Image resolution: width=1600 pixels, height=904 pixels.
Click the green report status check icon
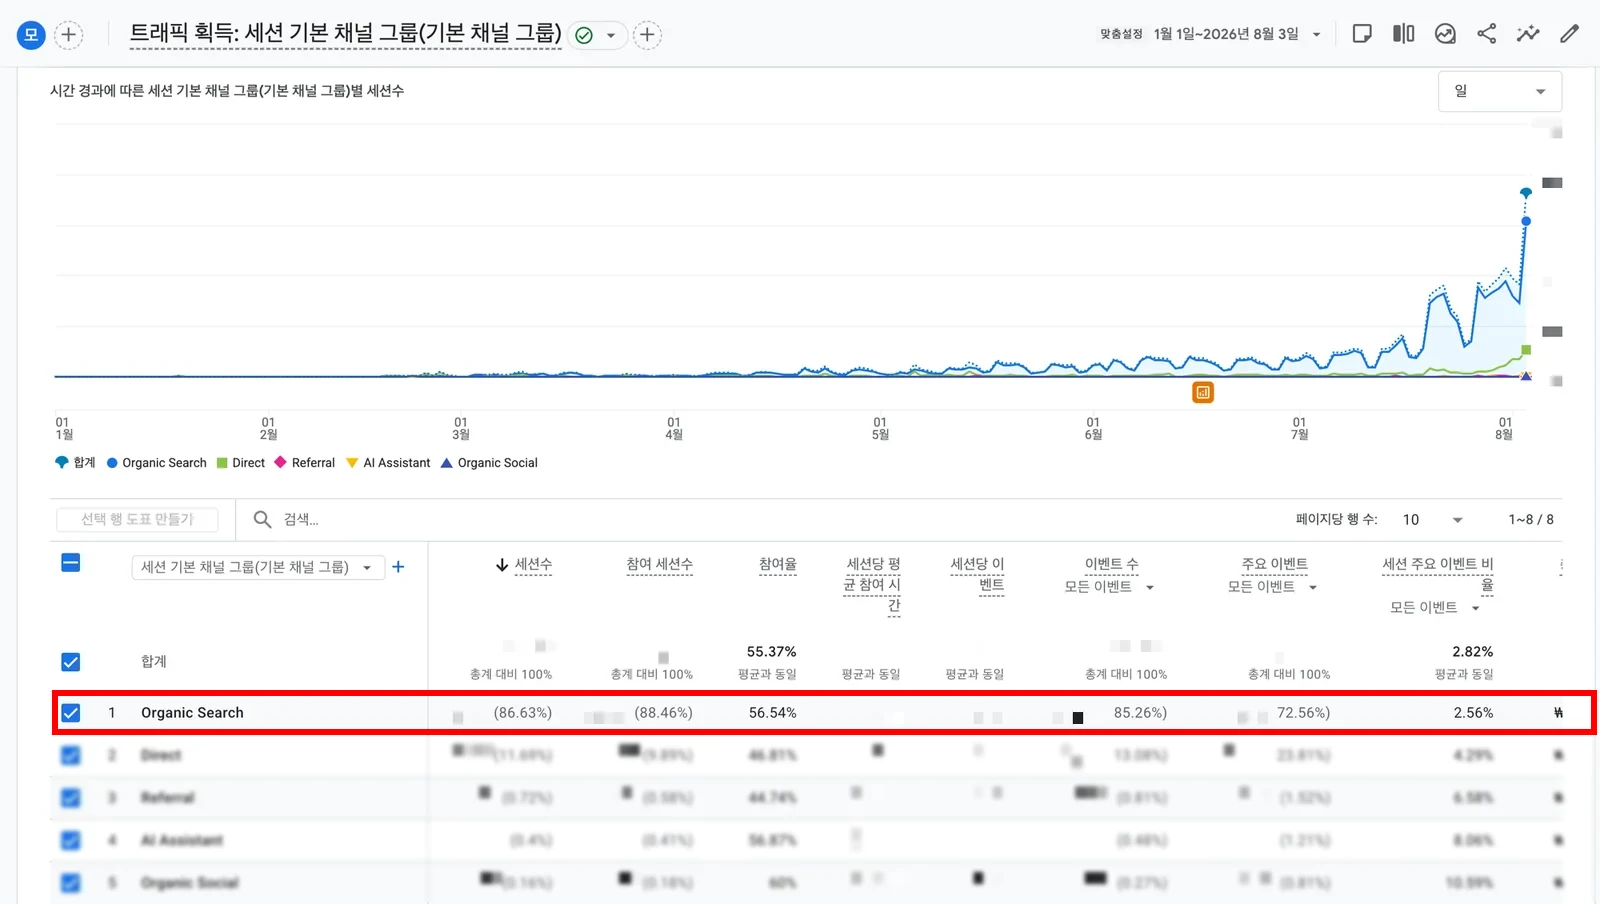click(x=584, y=35)
